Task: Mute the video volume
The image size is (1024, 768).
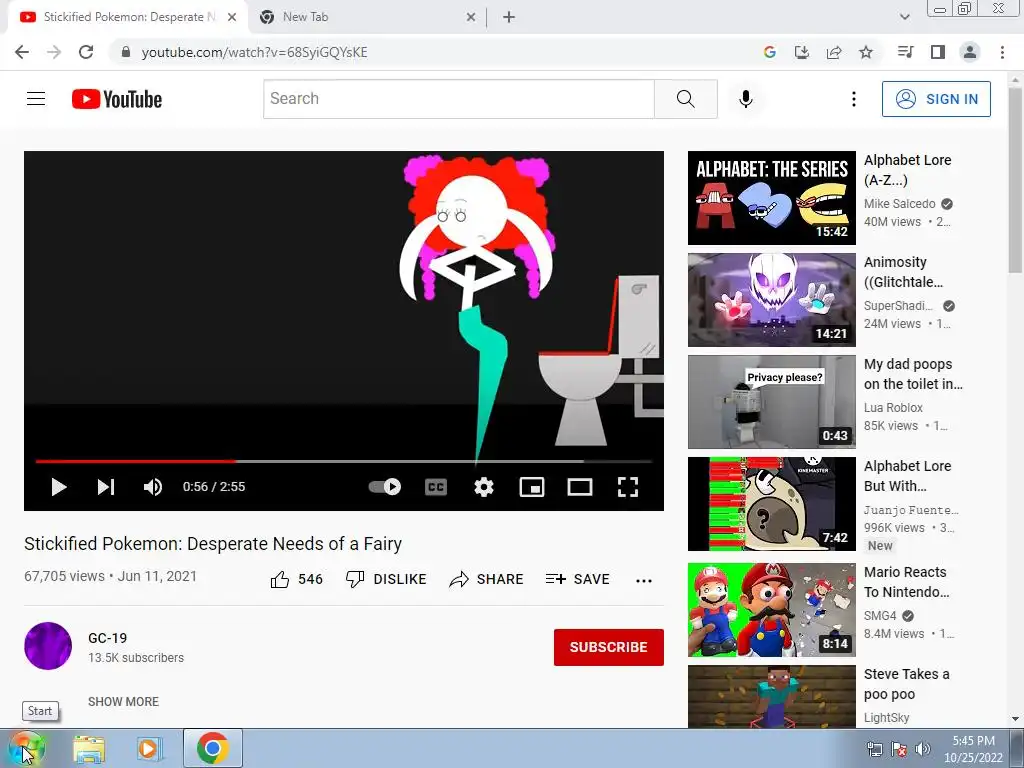Action: pos(153,487)
